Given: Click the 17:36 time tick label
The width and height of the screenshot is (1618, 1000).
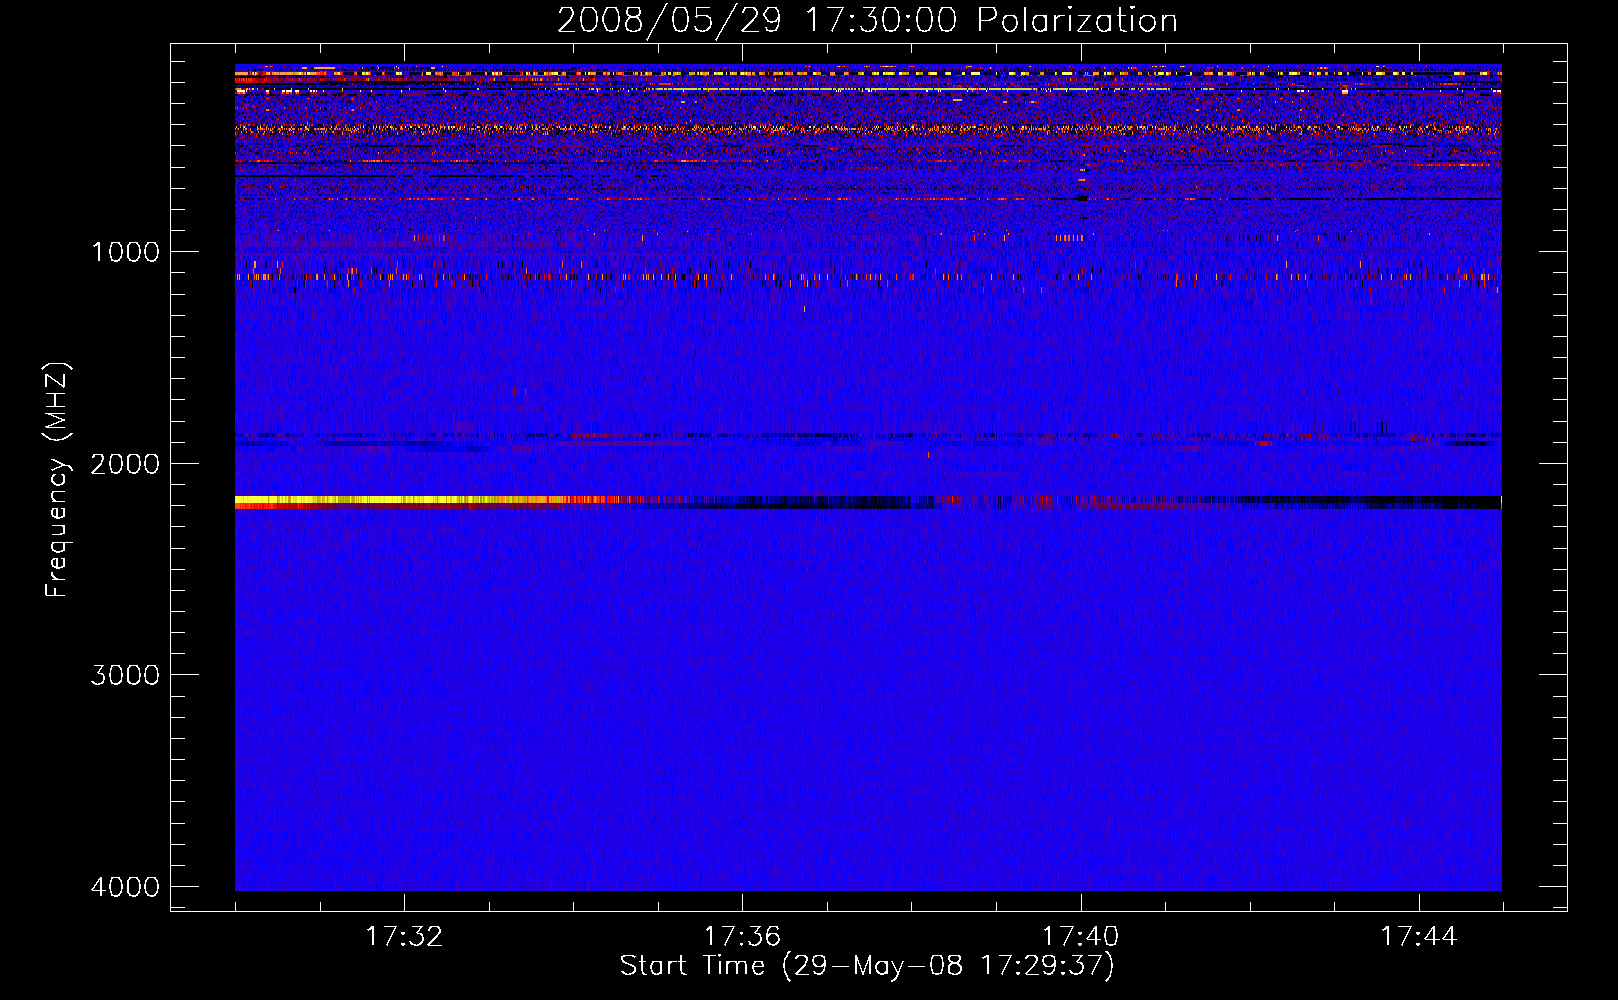Looking at the screenshot, I should [x=742, y=936].
